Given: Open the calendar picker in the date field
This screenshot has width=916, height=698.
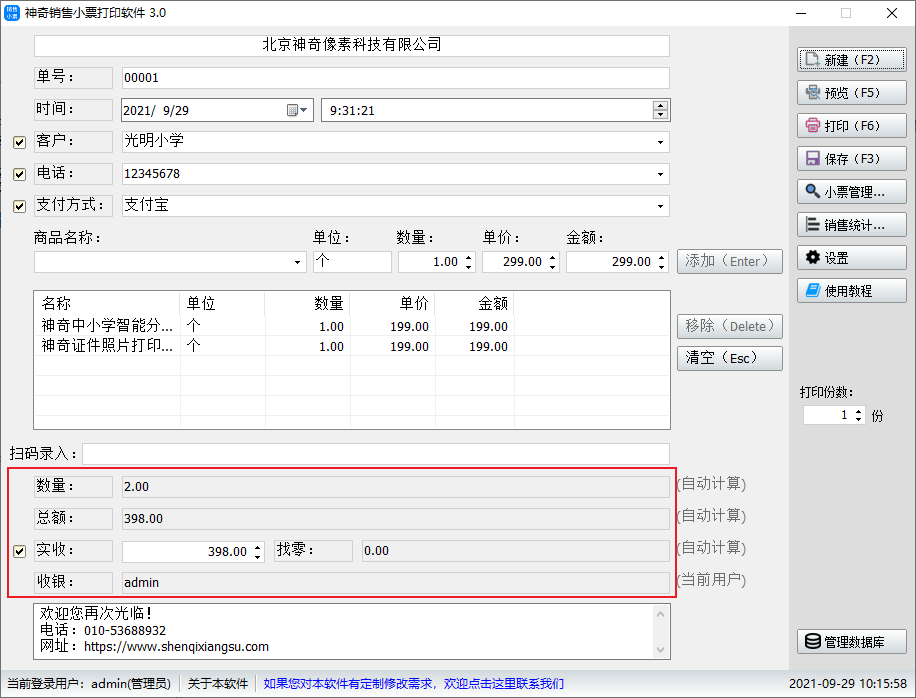Looking at the screenshot, I should 297,110.
